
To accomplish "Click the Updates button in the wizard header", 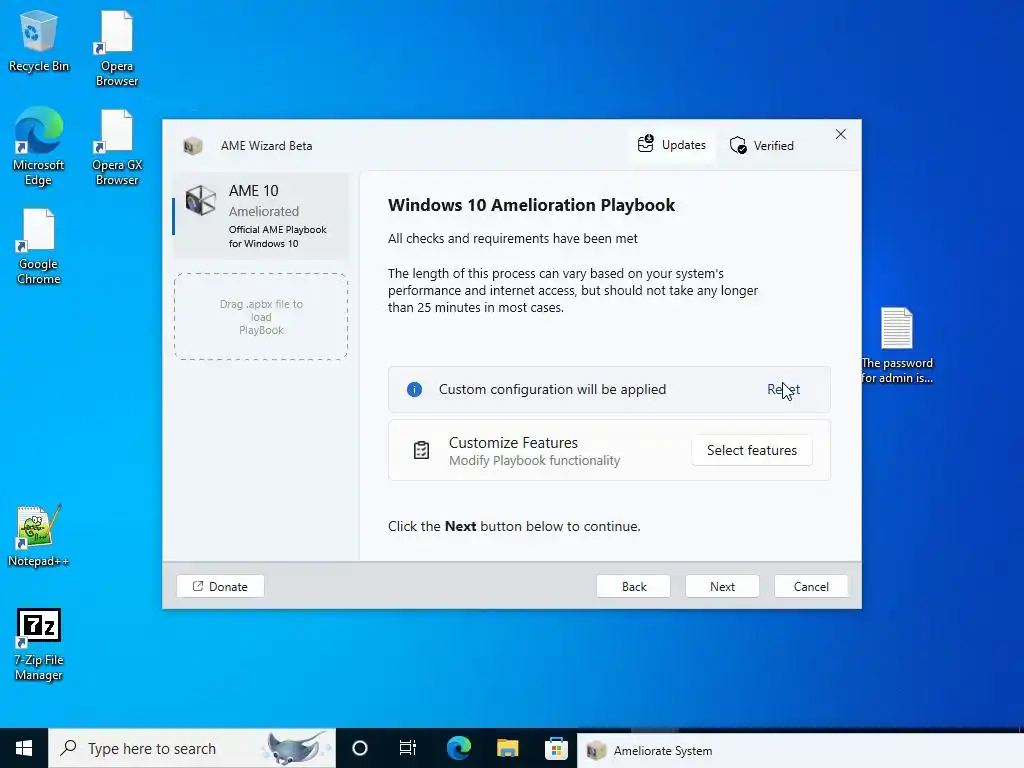I will click(x=671, y=145).
